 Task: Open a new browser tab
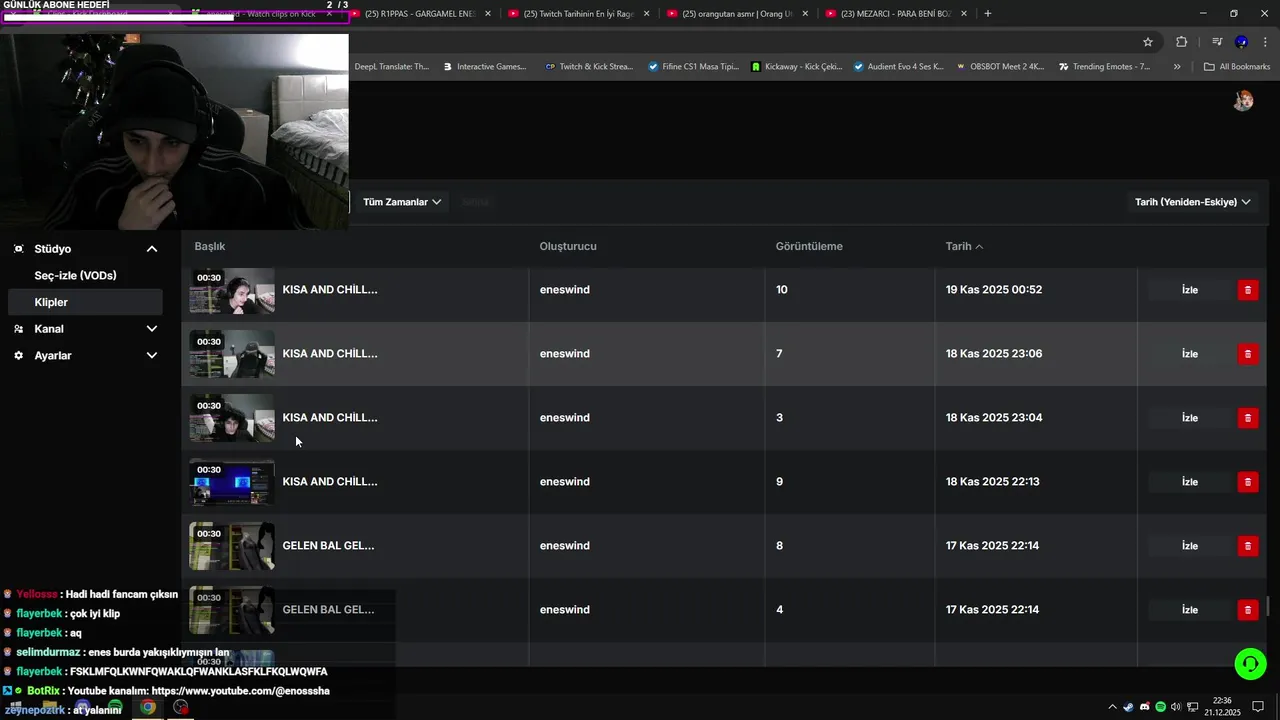(988, 14)
